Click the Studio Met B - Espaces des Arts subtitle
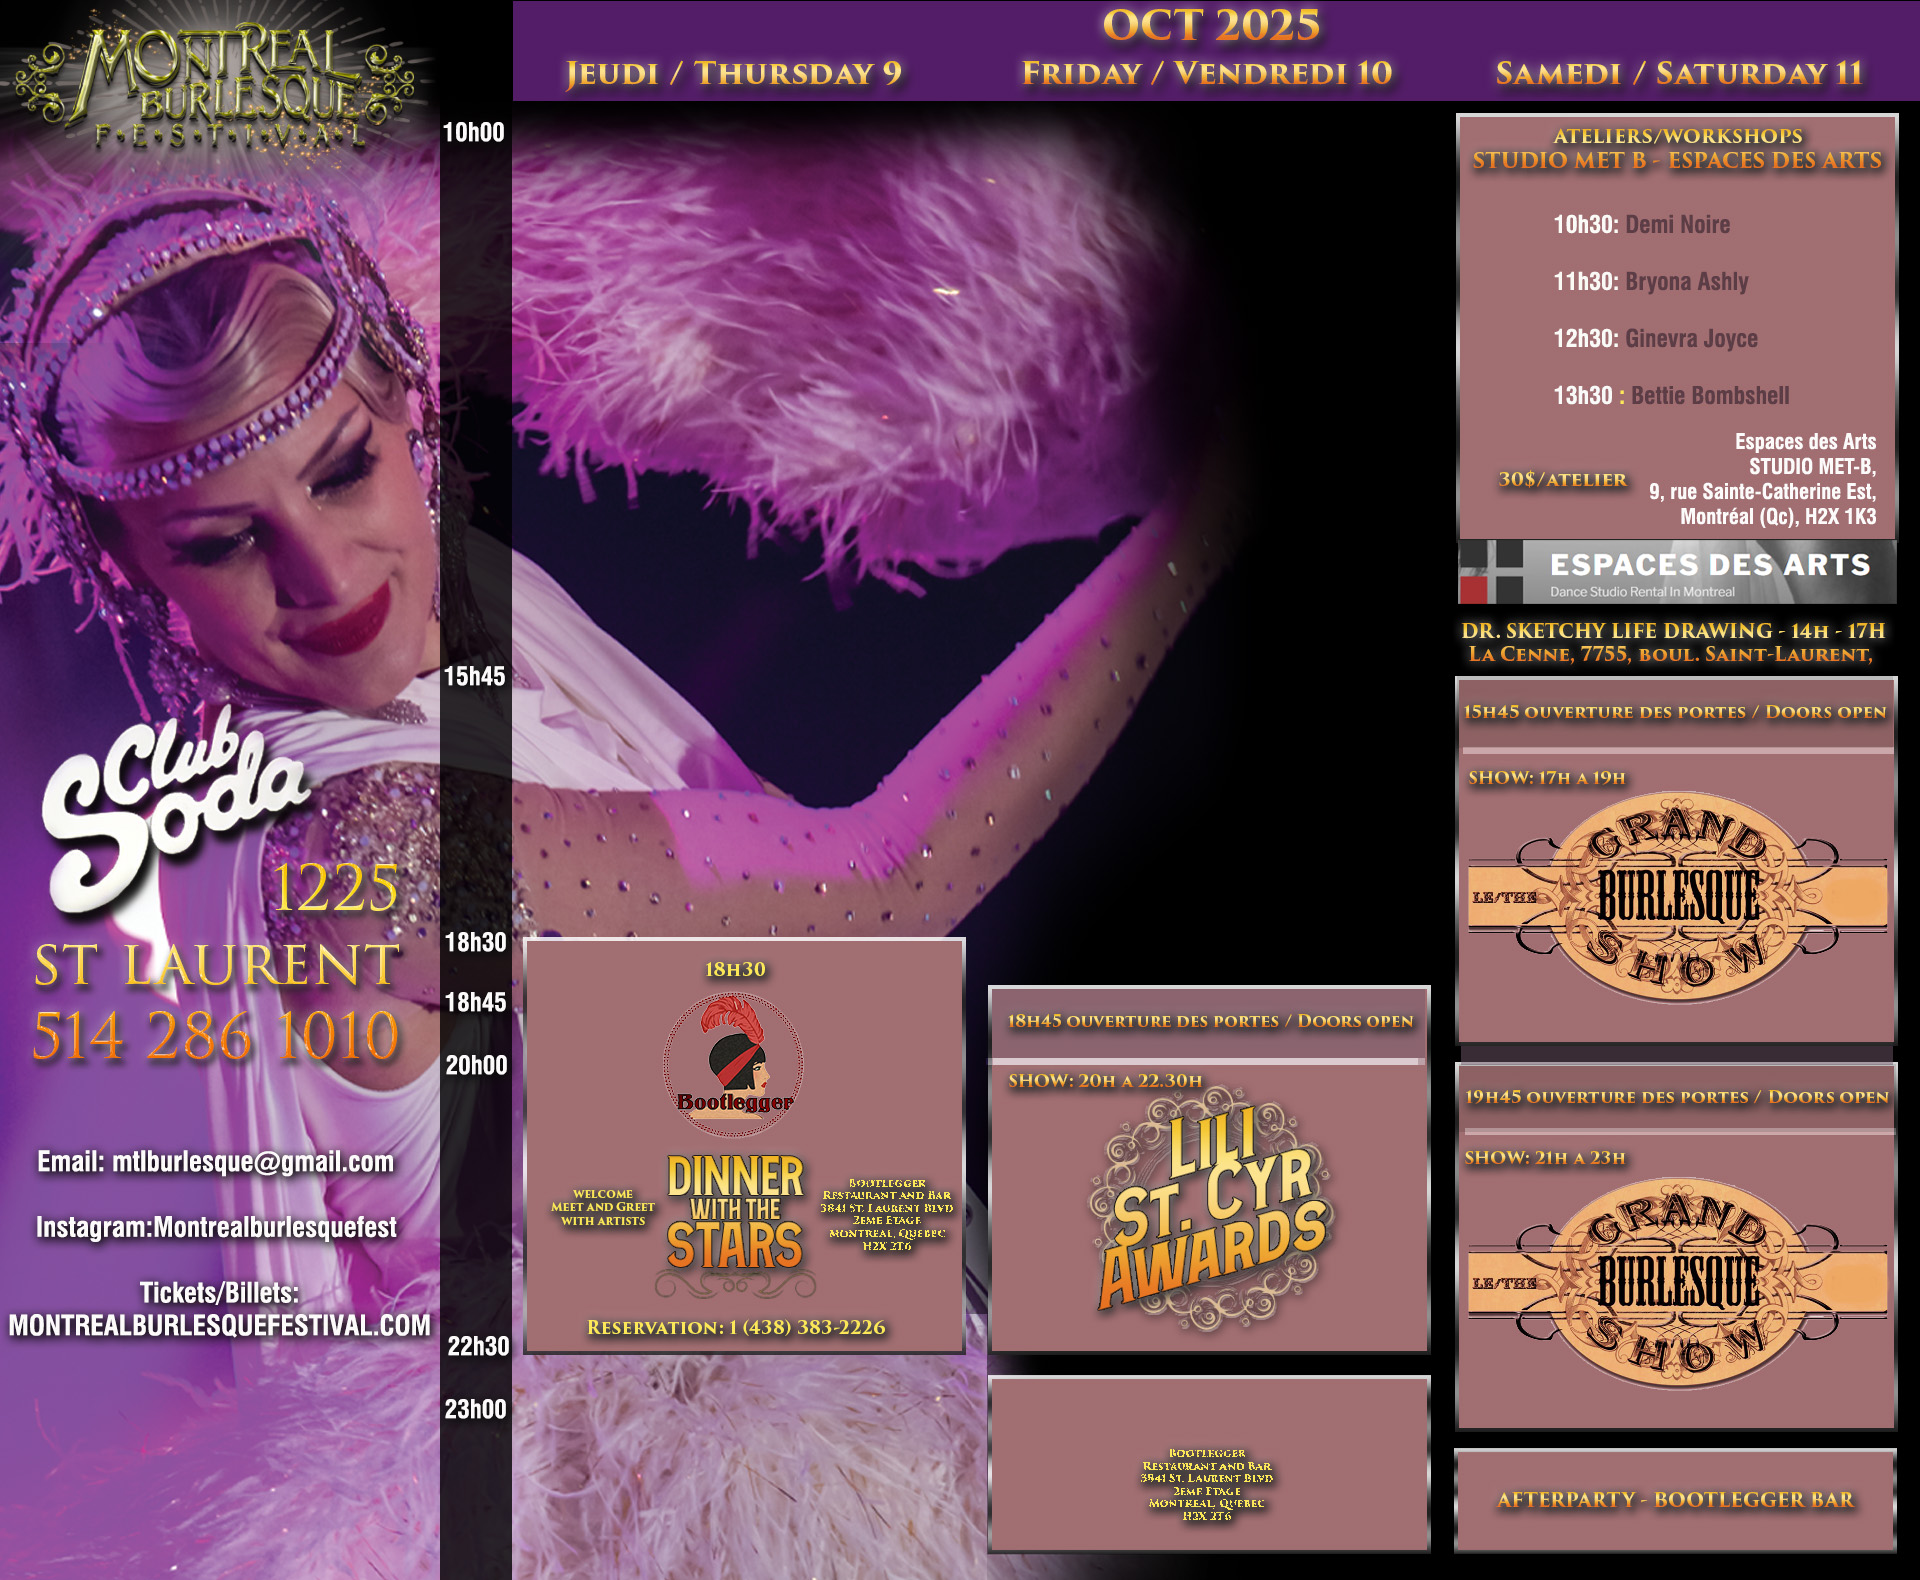This screenshot has width=1920, height=1580. (1677, 160)
